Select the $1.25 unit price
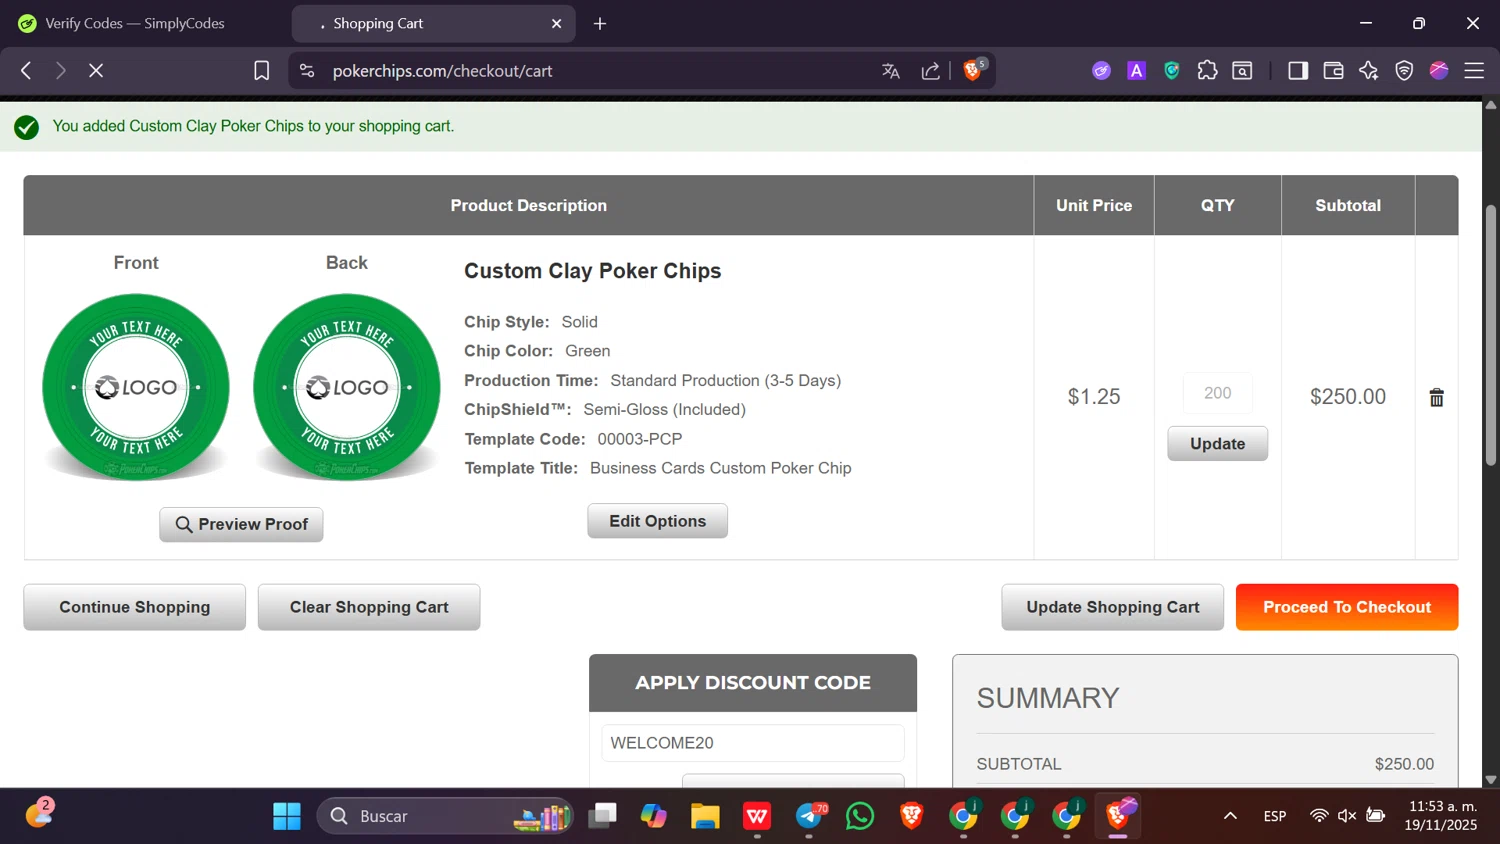This screenshot has height=844, width=1500. point(1094,397)
